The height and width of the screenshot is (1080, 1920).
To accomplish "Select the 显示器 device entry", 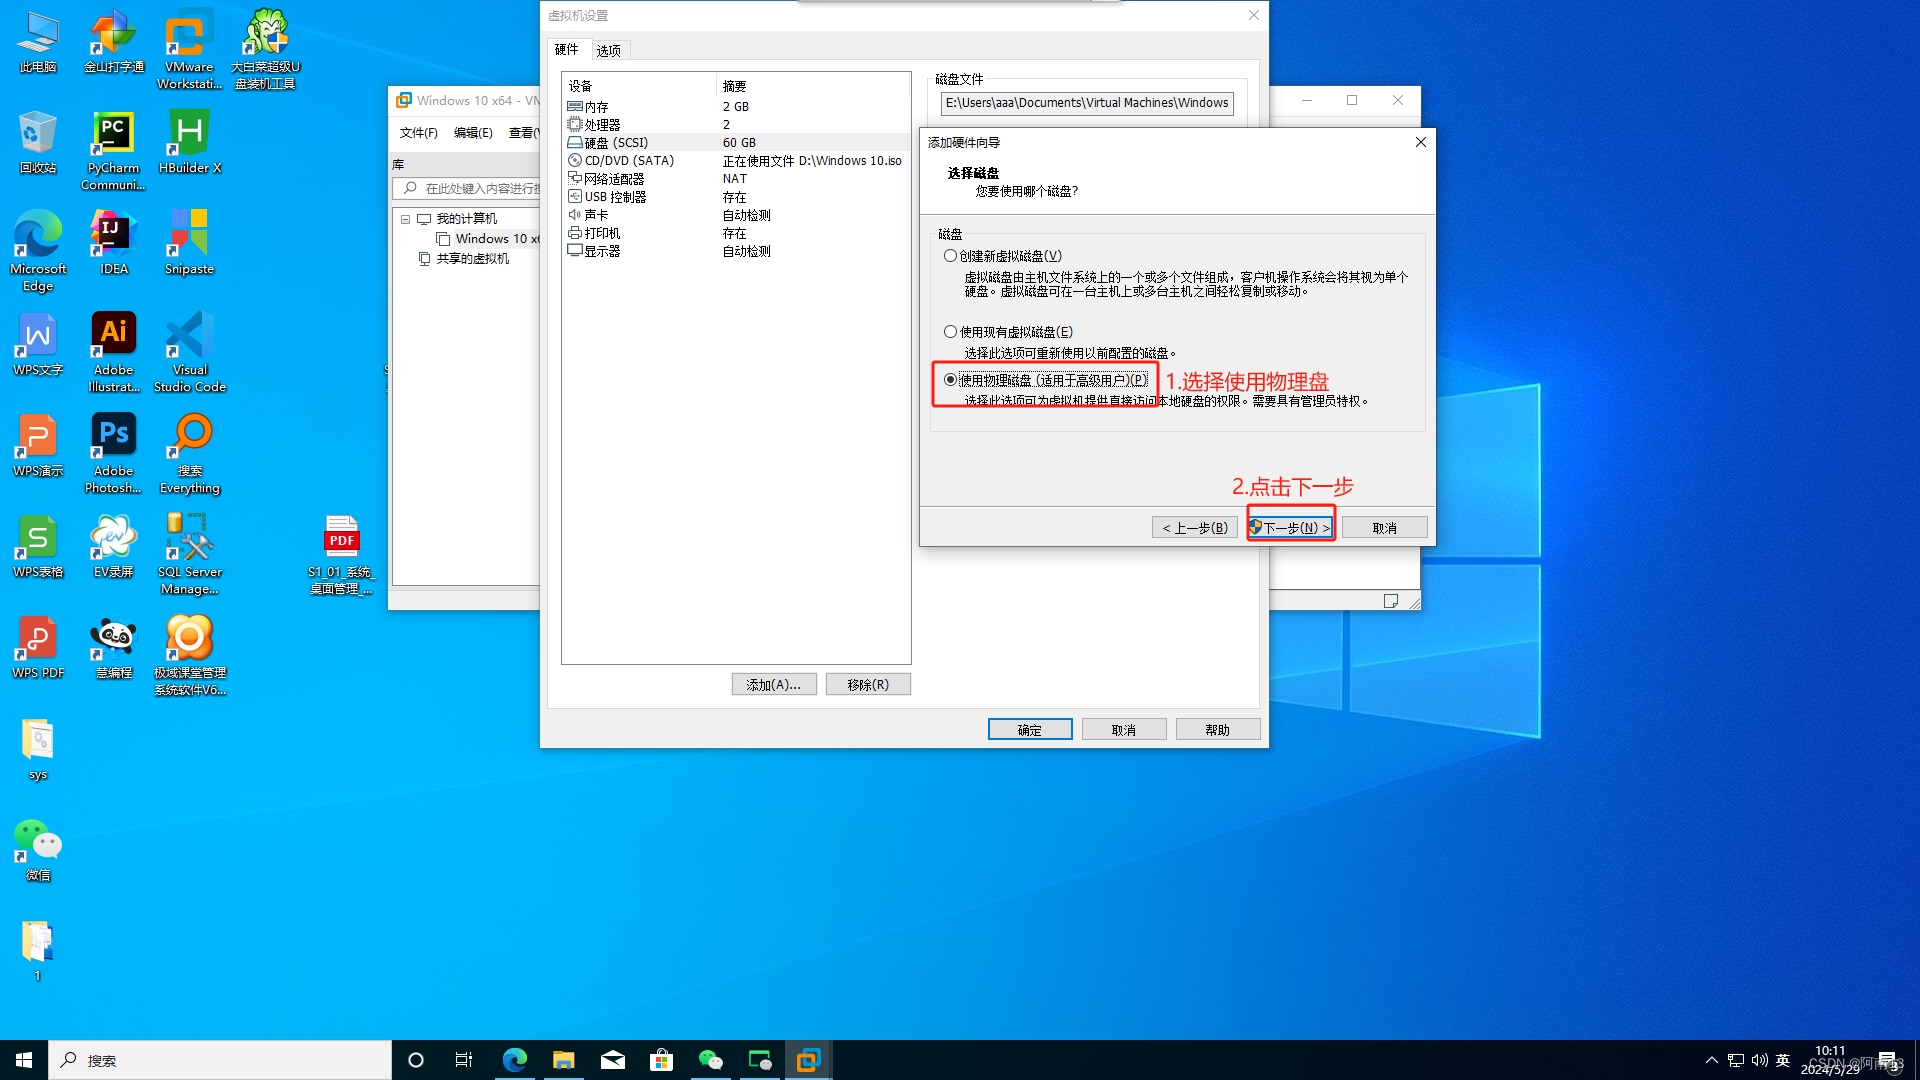I will 600,251.
